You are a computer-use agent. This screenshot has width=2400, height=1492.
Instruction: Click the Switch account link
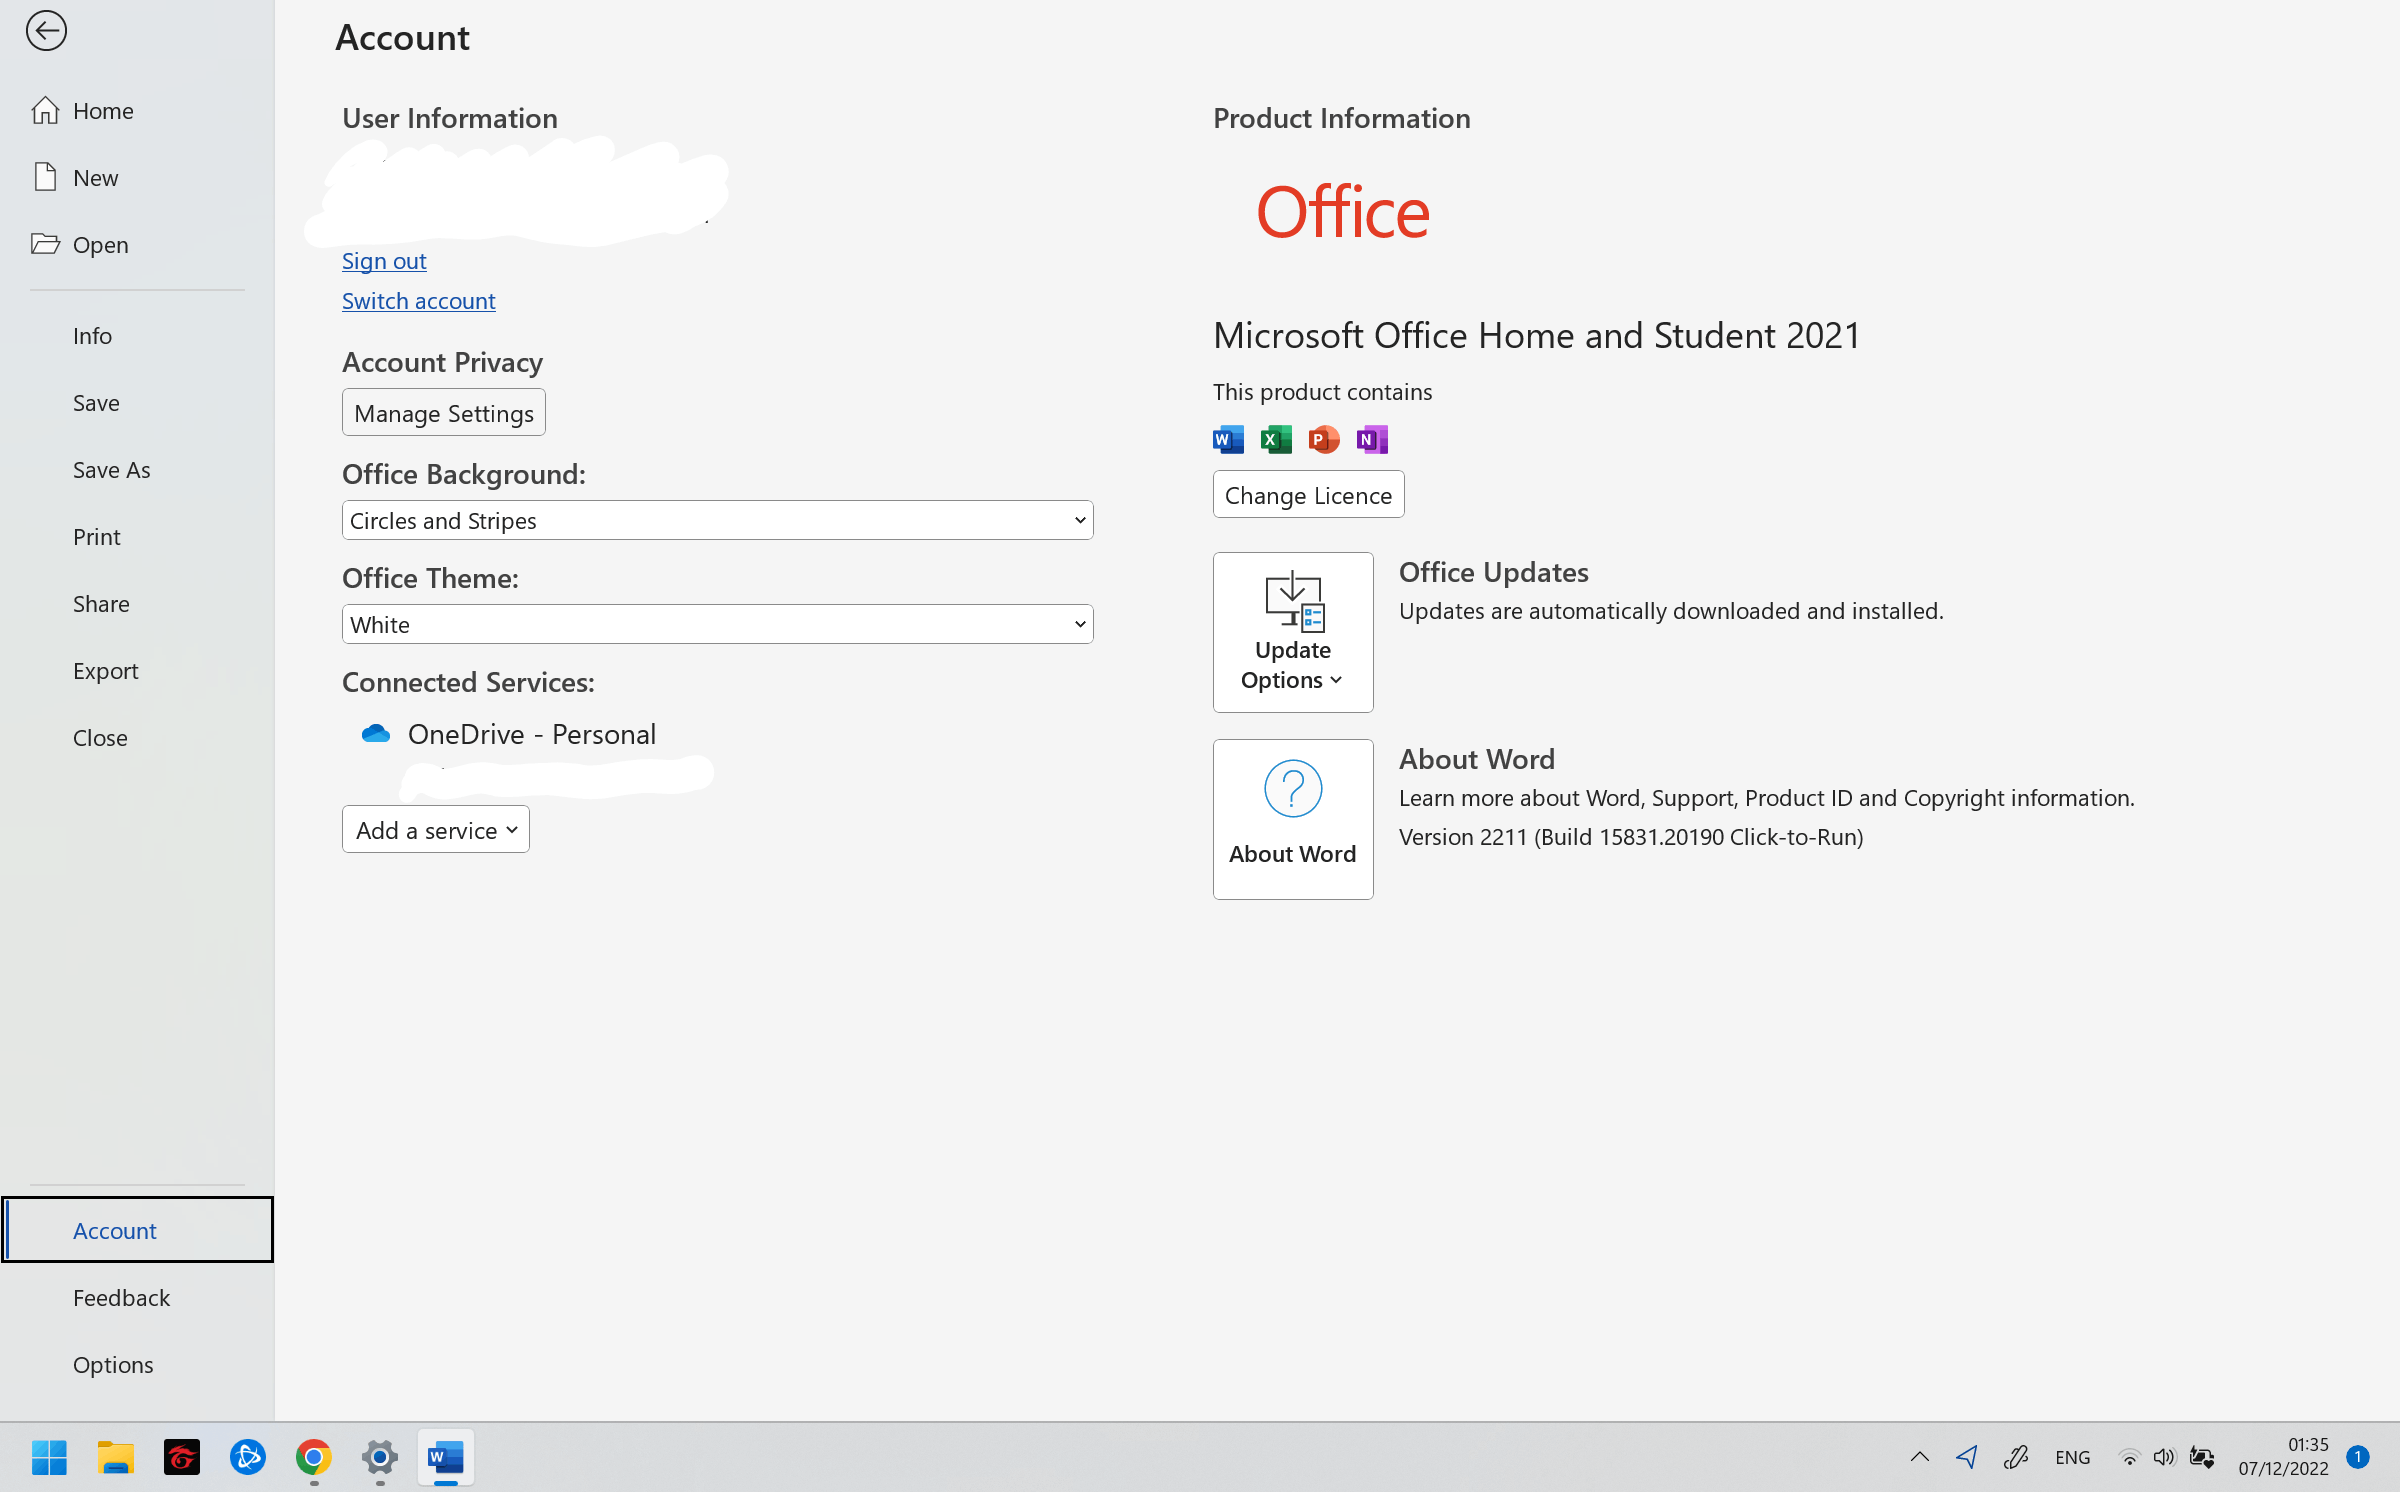click(x=418, y=301)
